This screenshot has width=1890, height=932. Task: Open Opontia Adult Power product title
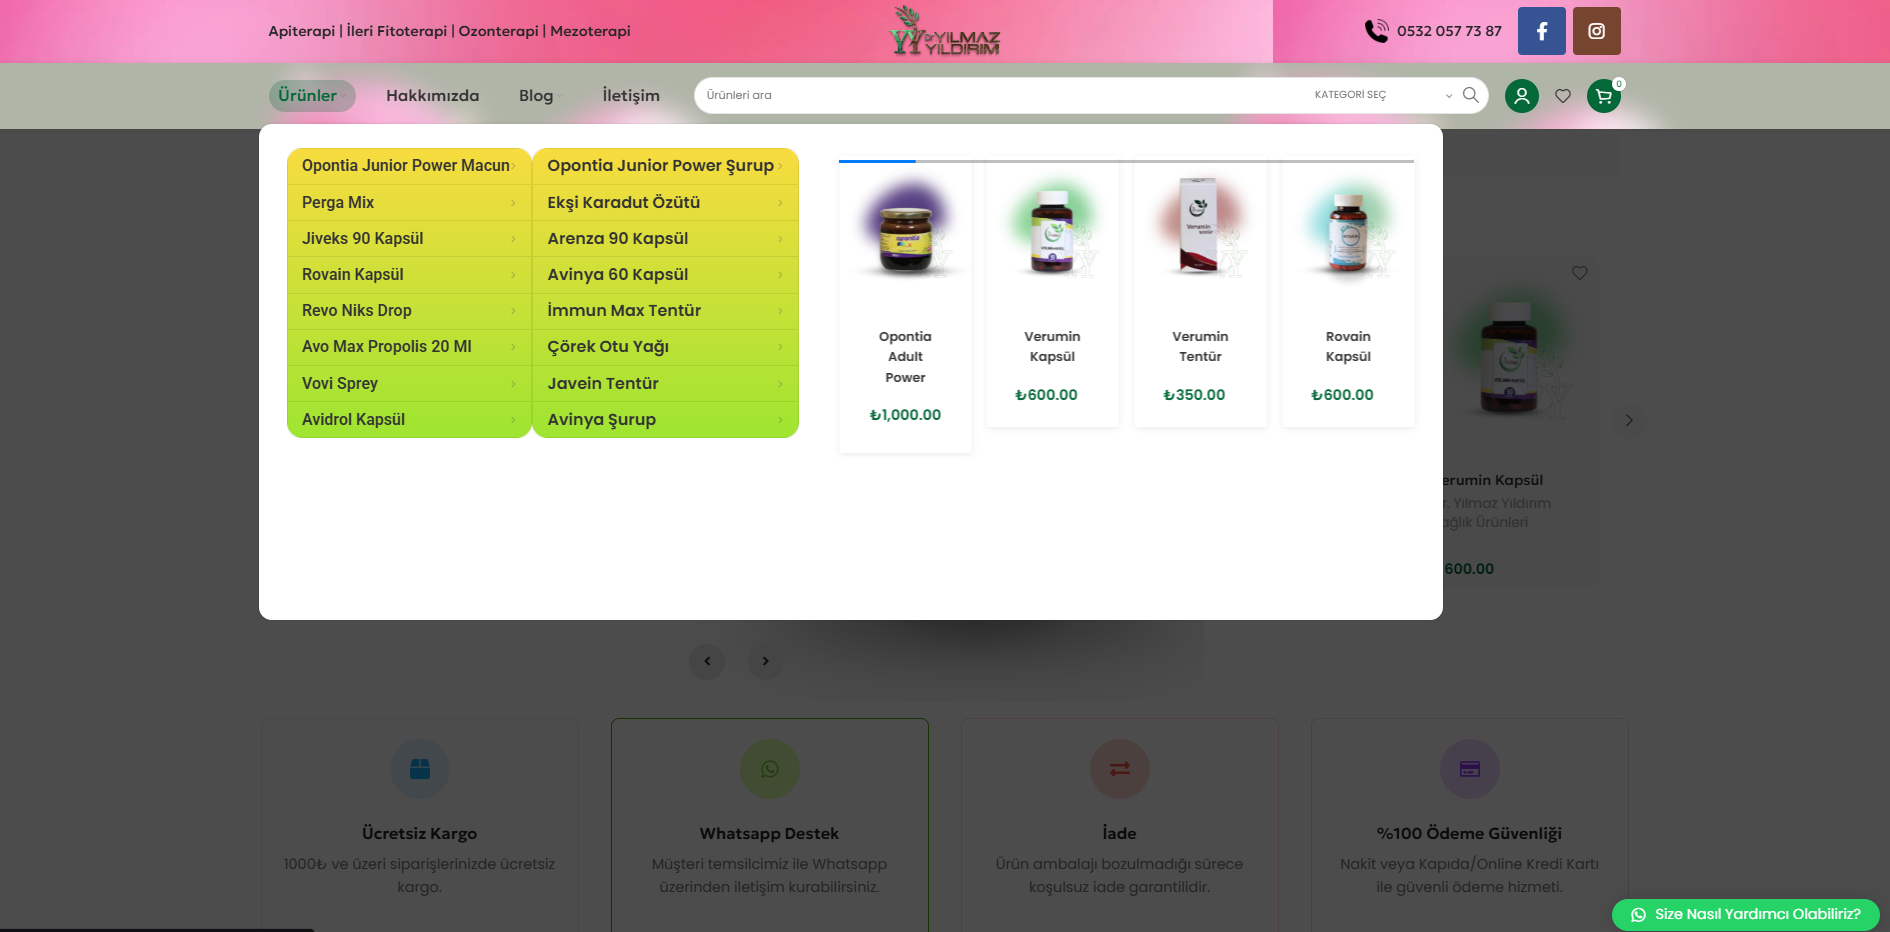(905, 357)
